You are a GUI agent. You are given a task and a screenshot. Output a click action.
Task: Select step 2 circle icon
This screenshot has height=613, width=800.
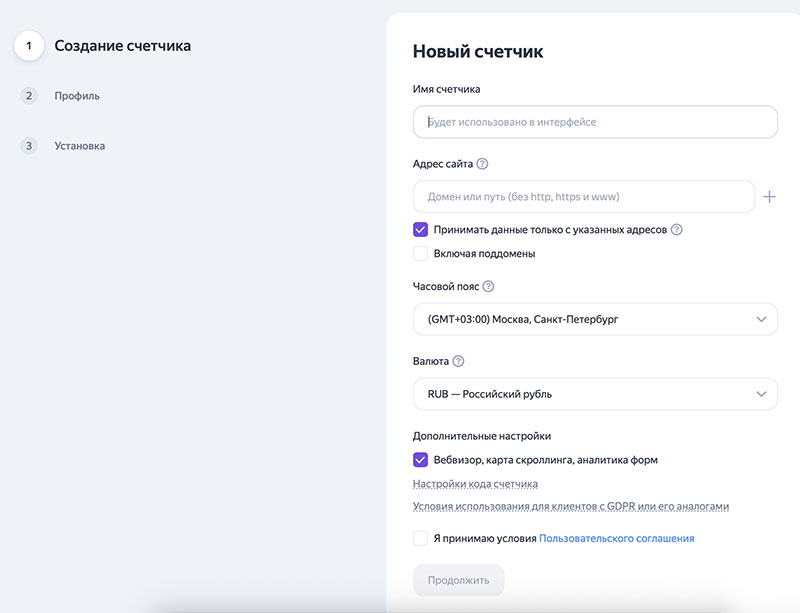29,96
